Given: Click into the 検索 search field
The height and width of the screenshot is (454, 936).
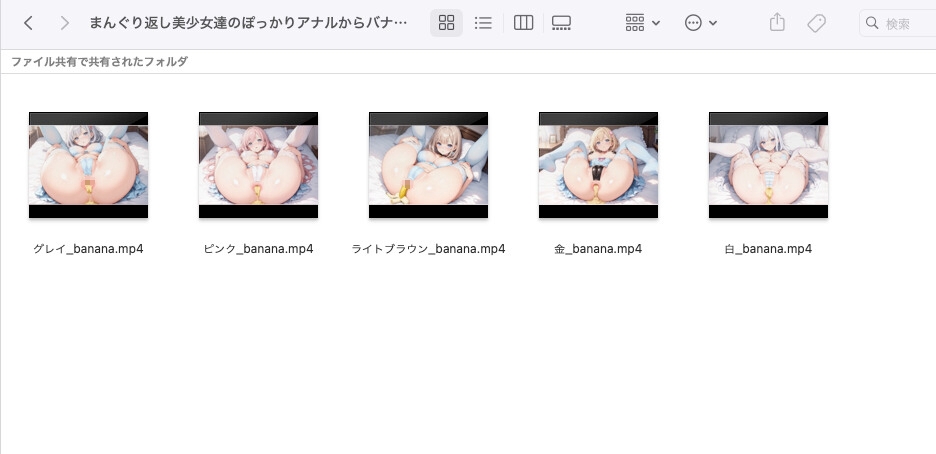Looking at the screenshot, I should pos(898,23).
